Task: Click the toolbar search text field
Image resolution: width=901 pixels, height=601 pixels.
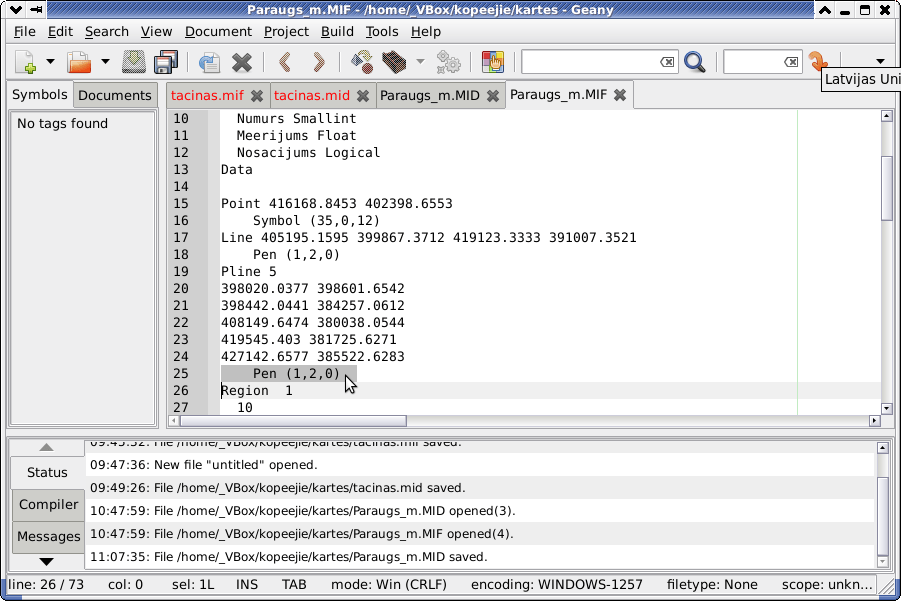Action: coord(591,61)
